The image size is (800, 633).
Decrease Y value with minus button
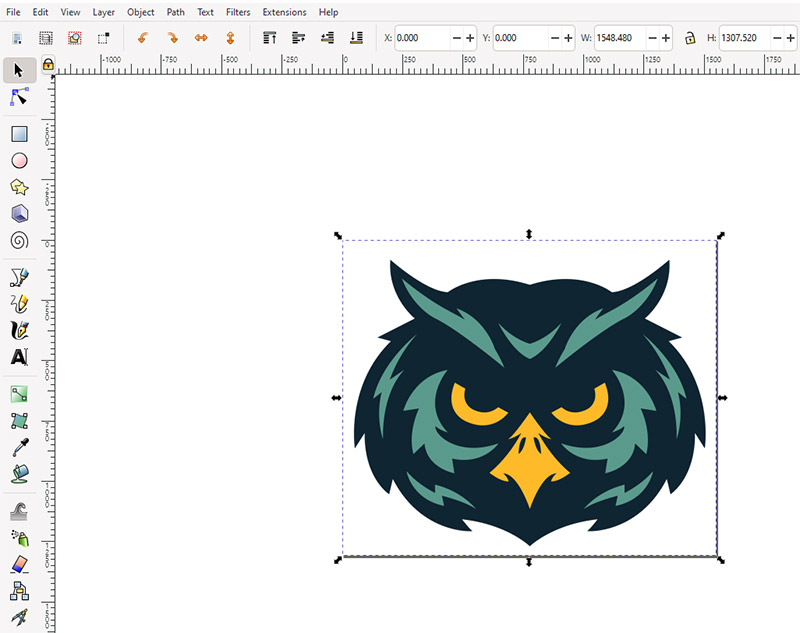click(x=555, y=38)
